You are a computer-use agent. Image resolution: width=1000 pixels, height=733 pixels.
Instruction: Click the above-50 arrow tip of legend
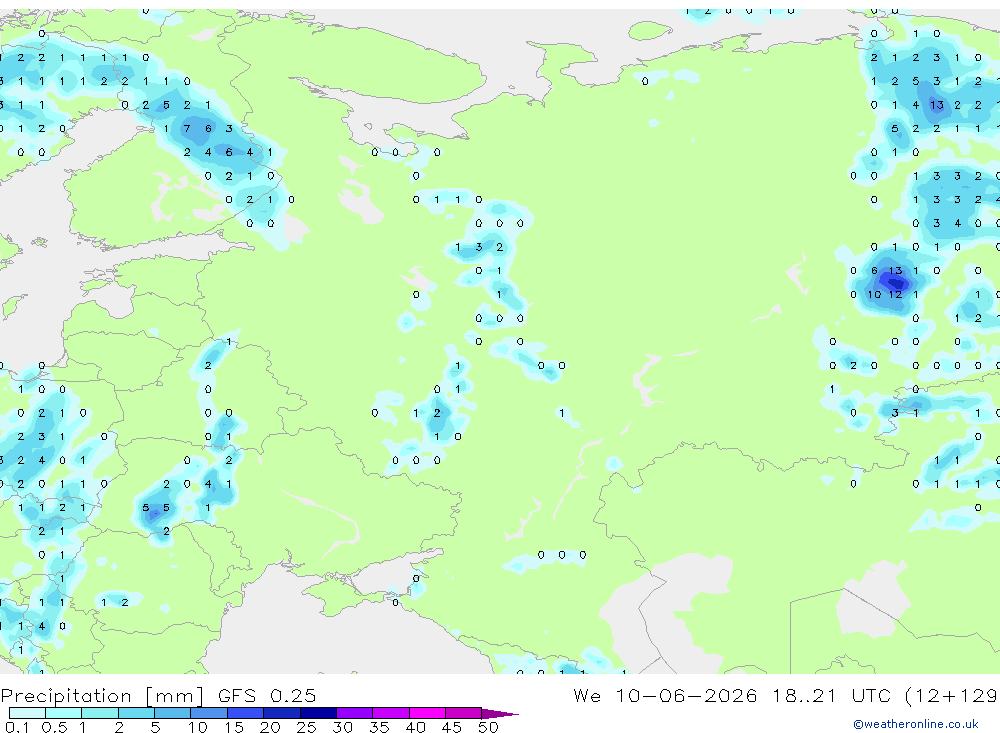click(500, 713)
